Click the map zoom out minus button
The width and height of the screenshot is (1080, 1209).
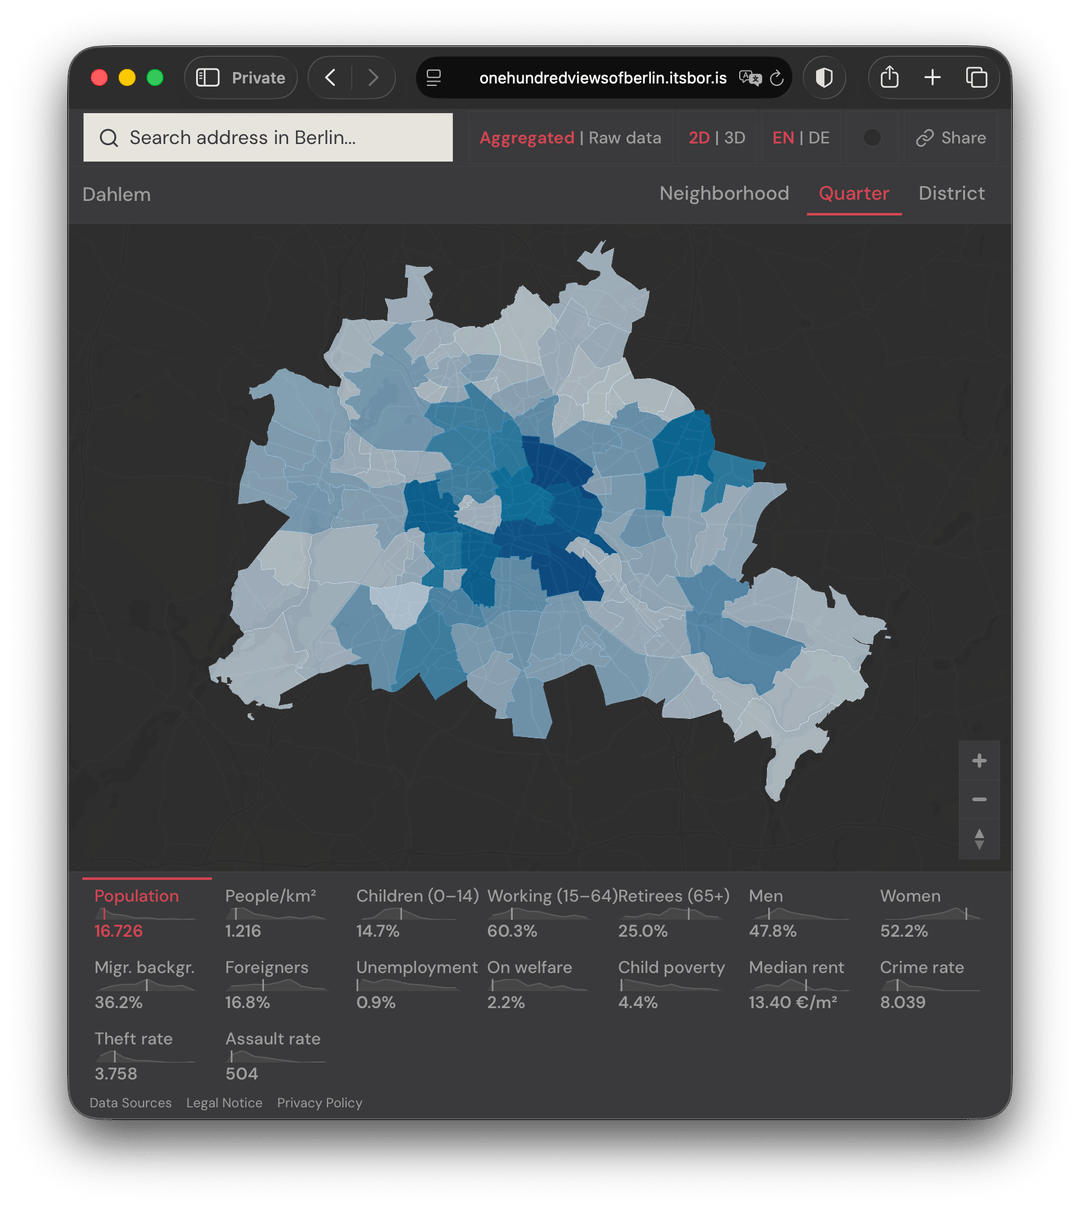pyautogui.click(x=979, y=800)
